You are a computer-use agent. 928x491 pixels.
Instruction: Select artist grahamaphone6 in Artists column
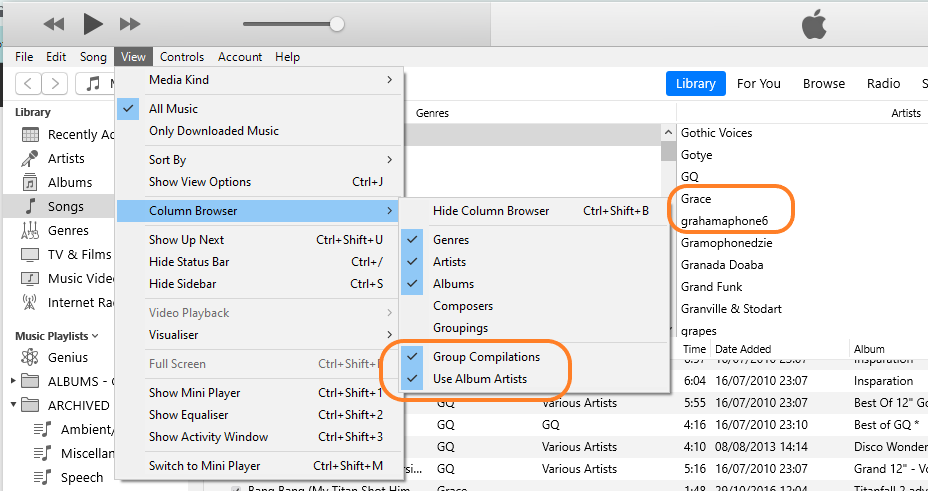(x=724, y=221)
